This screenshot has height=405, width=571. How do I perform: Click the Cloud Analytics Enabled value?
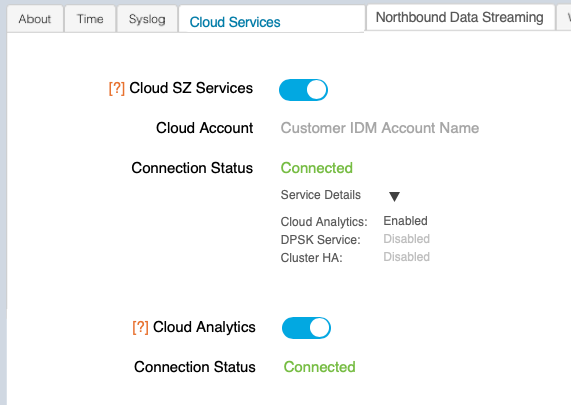[x=405, y=221]
